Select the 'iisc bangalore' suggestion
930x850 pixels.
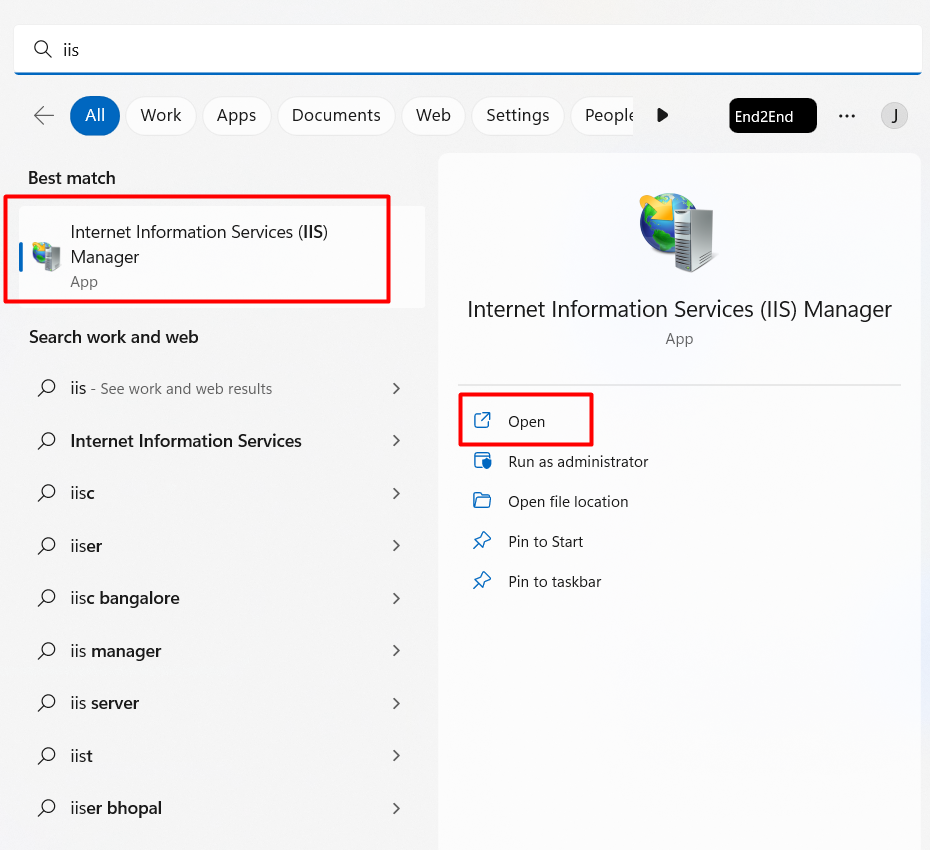pyautogui.click(x=222, y=598)
